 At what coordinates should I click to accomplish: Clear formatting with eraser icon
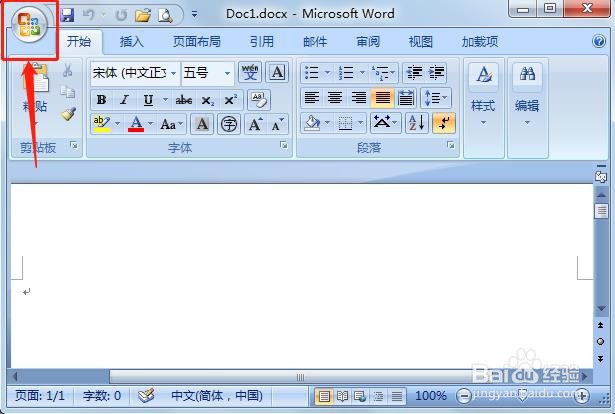(259, 100)
